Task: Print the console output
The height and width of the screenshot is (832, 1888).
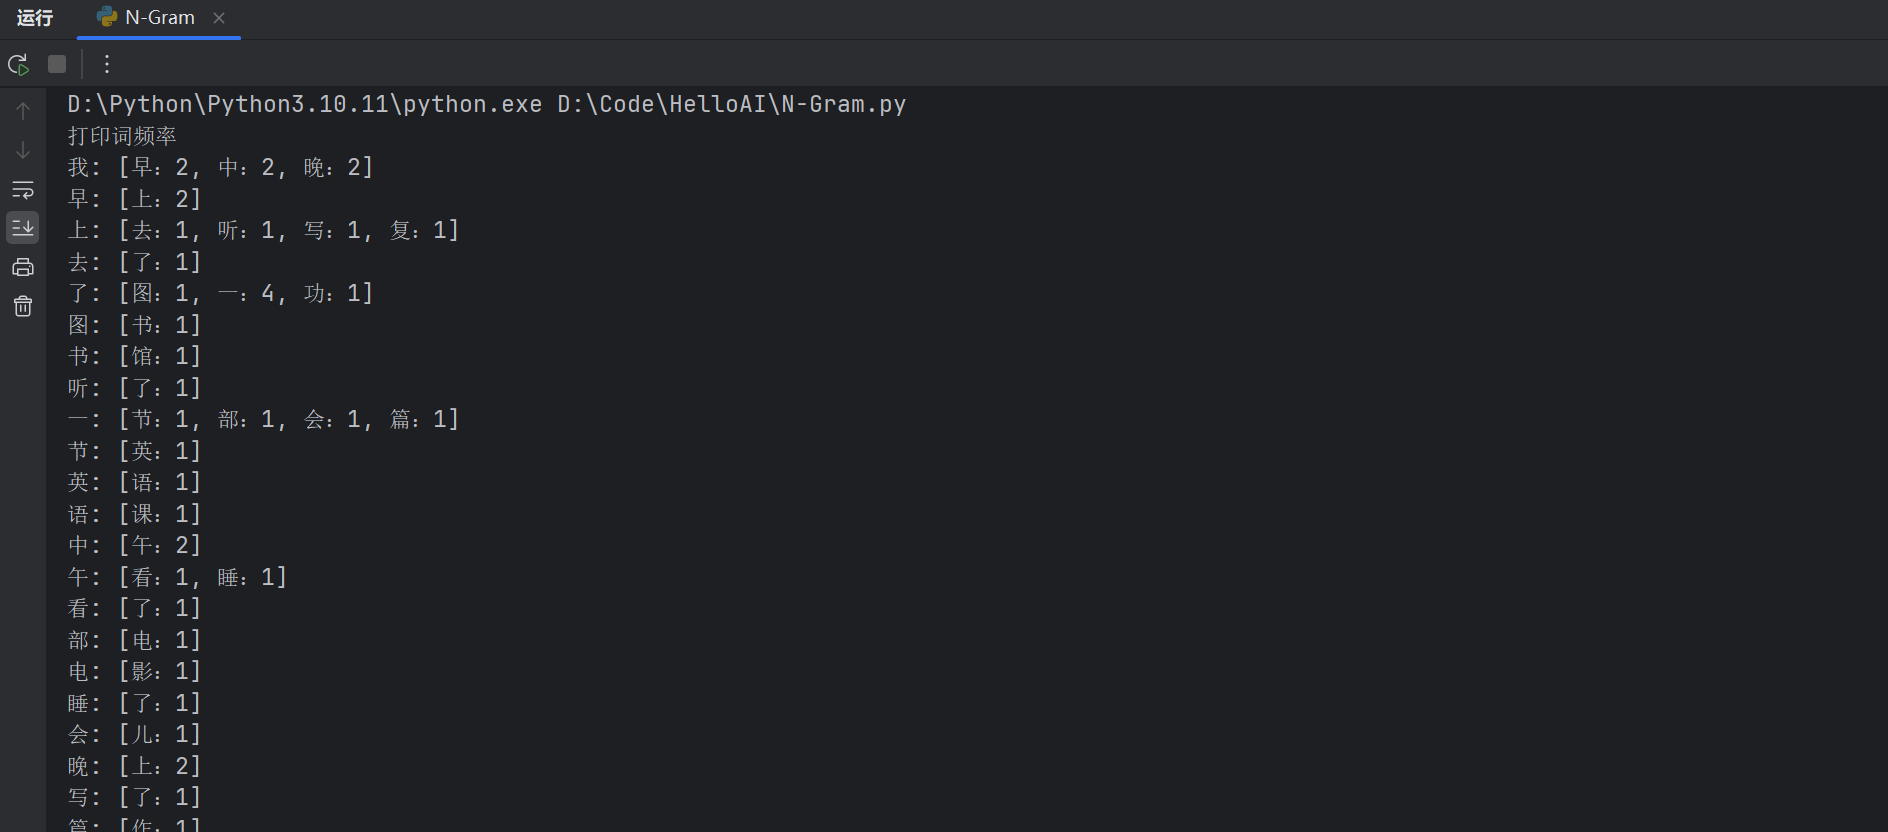Action: pyautogui.click(x=23, y=267)
